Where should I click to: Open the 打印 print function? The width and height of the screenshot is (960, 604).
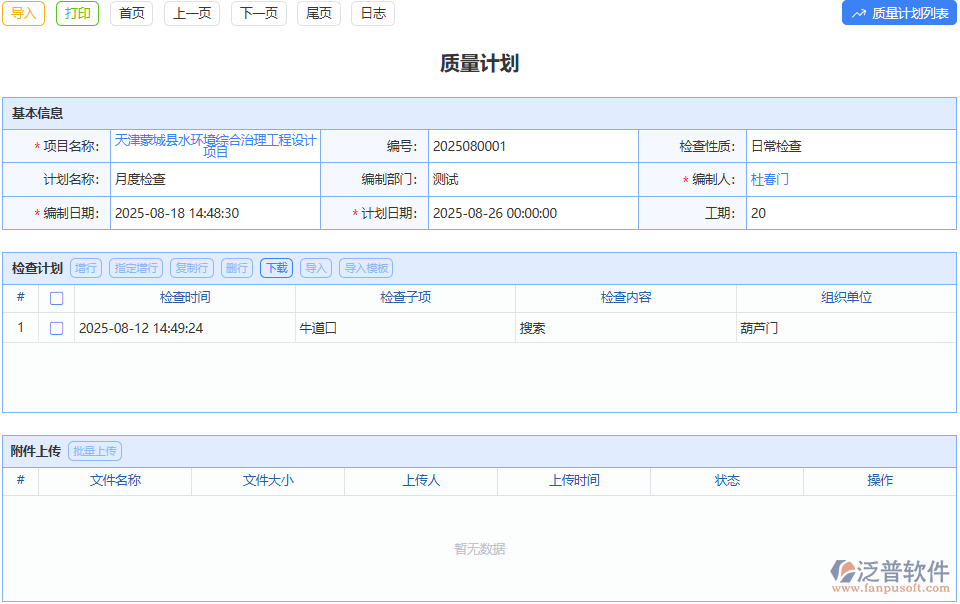point(77,14)
